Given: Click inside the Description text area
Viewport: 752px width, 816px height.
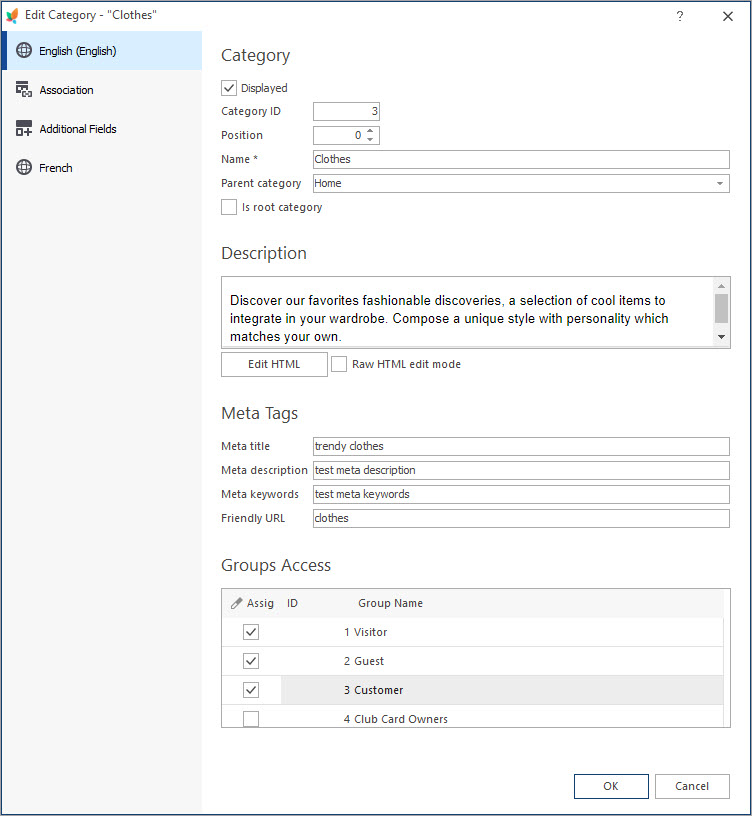Looking at the screenshot, I should point(468,312).
